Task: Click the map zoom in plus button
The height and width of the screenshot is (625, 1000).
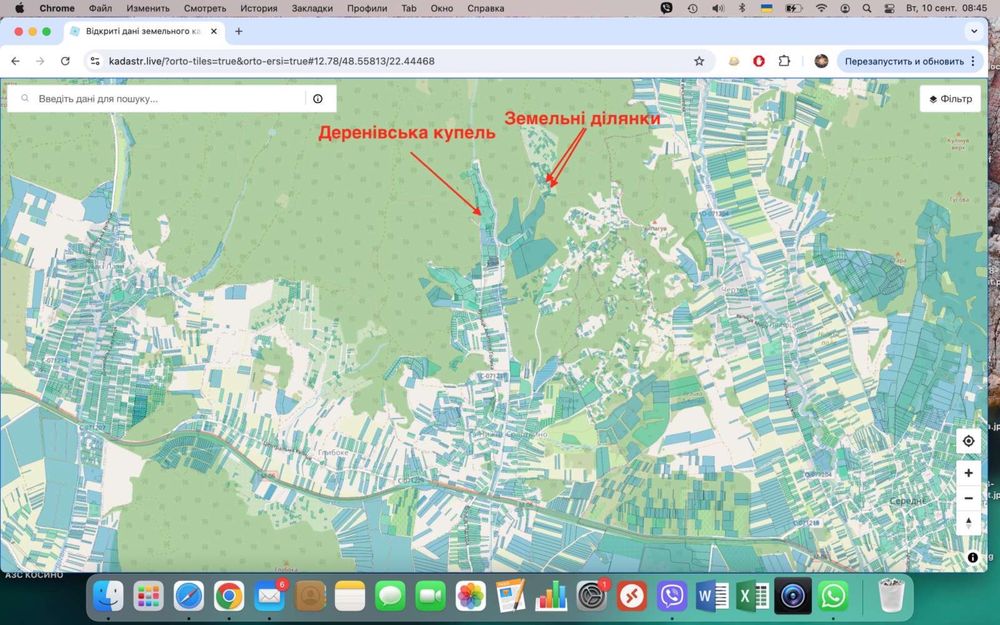Action: [x=968, y=473]
